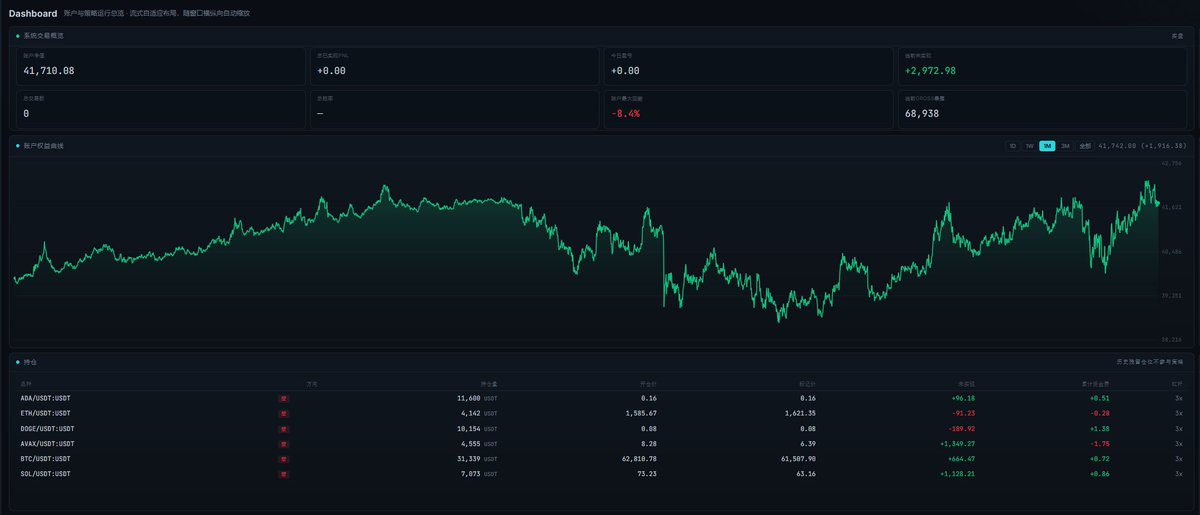The image size is (1200, 515).
Task: Click SOL mark price 63.16
Action: [x=805, y=473]
